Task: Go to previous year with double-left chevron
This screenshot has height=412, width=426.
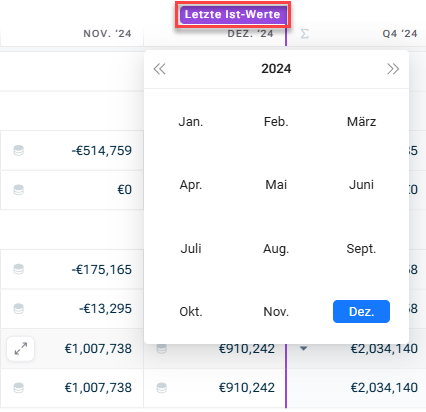Action: (x=159, y=69)
